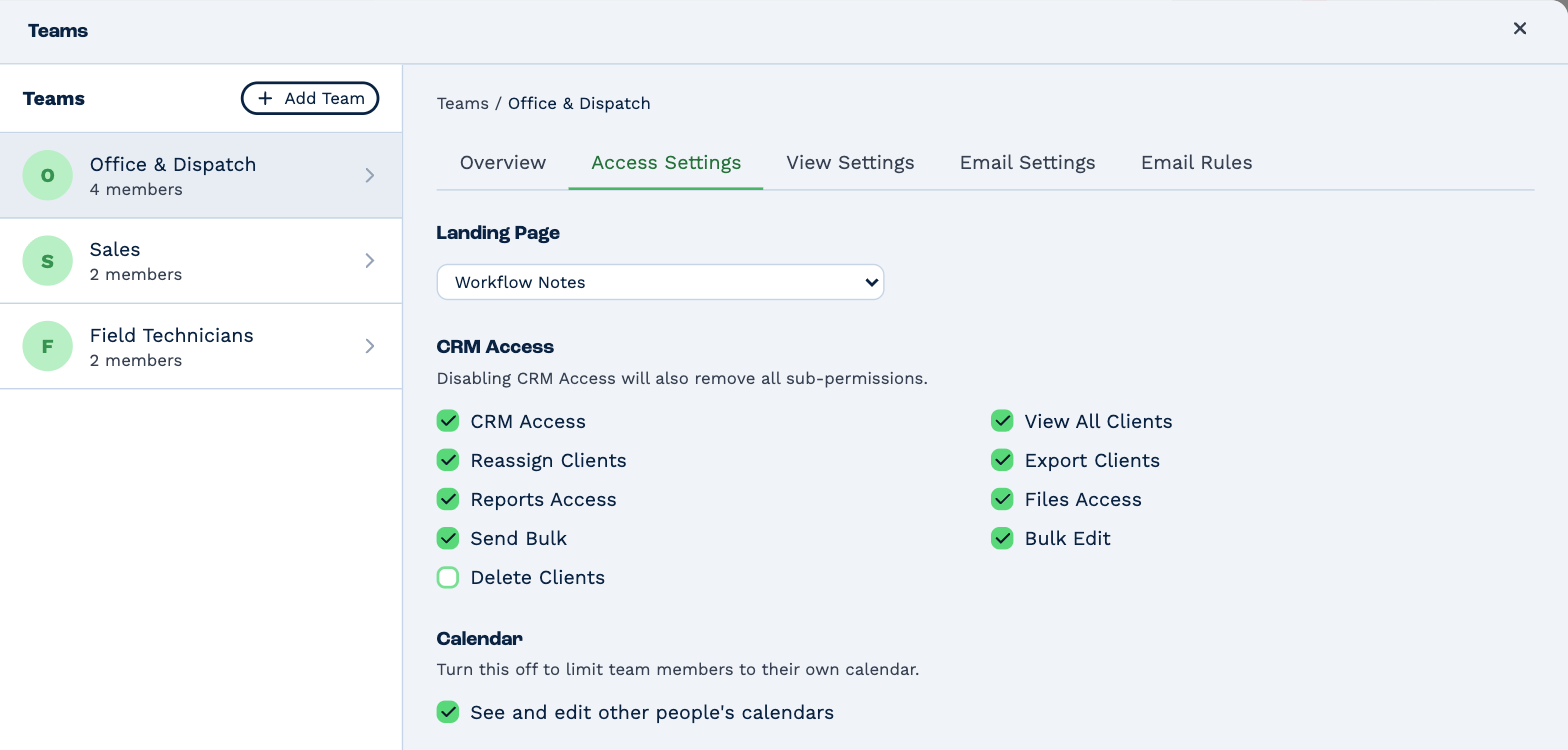Uncheck the Bulk Edit checkbox

pyautogui.click(x=1002, y=538)
